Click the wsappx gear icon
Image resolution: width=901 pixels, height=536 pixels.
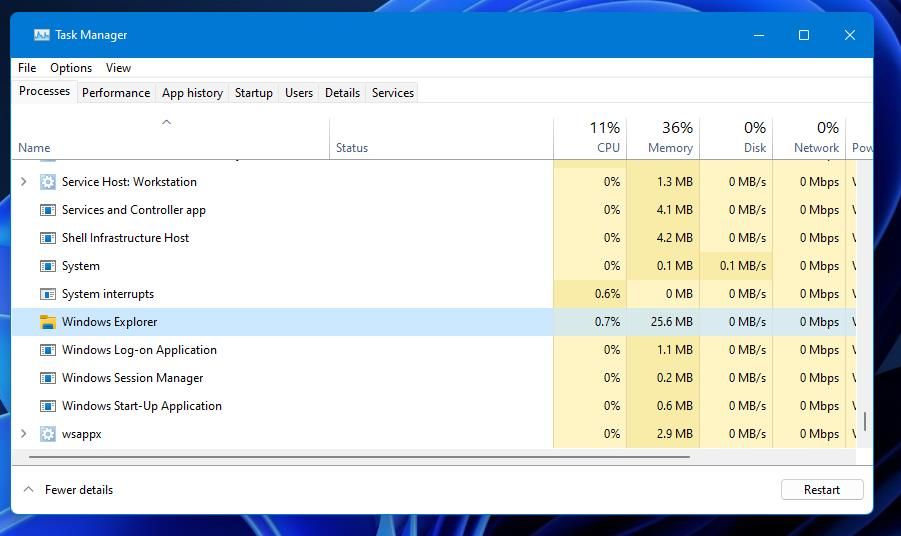coord(48,434)
